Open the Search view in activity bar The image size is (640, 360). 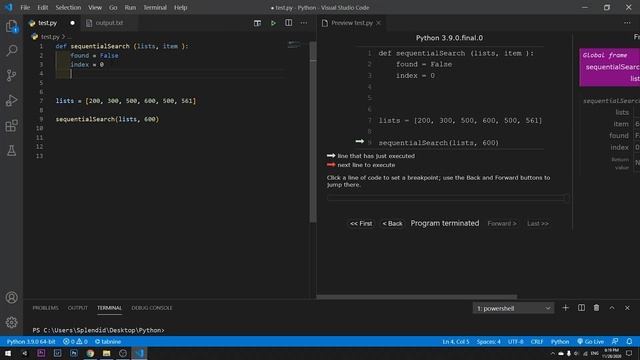click(11, 51)
